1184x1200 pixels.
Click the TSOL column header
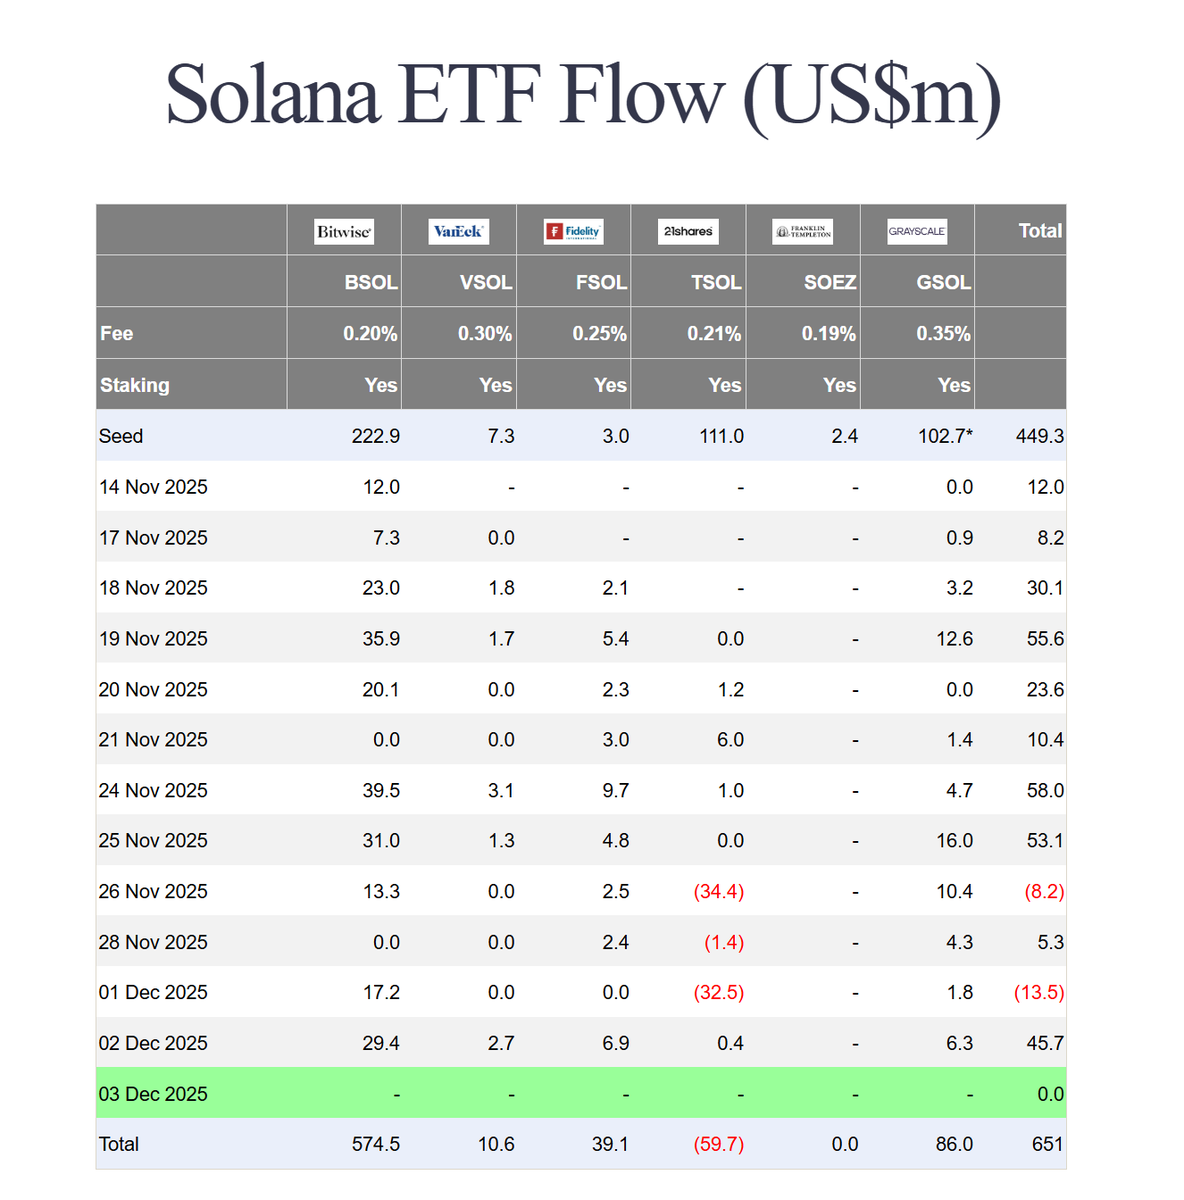(x=716, y=283)
